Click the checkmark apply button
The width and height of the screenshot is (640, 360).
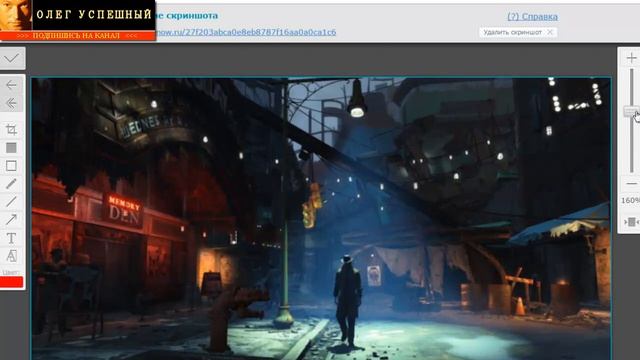click(x=12, y=58)
